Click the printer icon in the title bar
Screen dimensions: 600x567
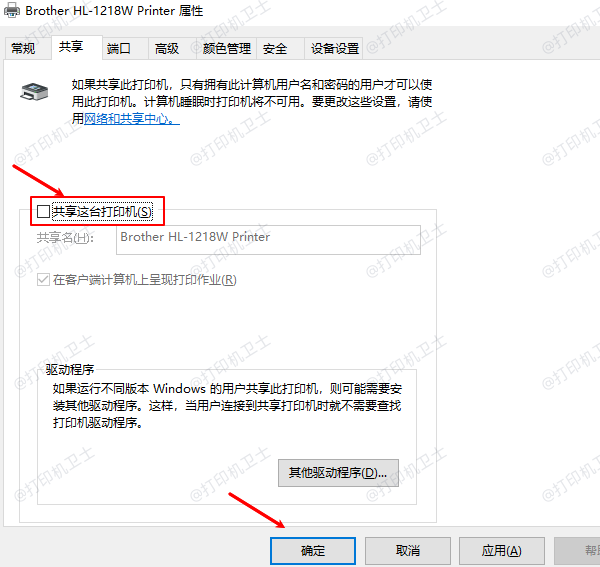click(x=11, y=10)
